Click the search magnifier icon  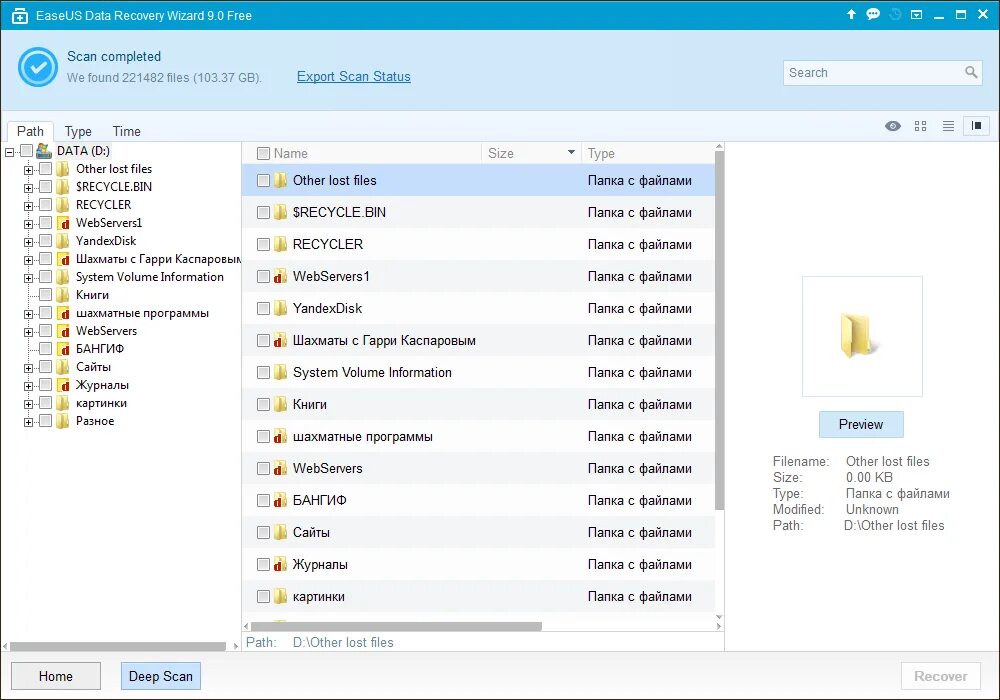tap(971, 72)
